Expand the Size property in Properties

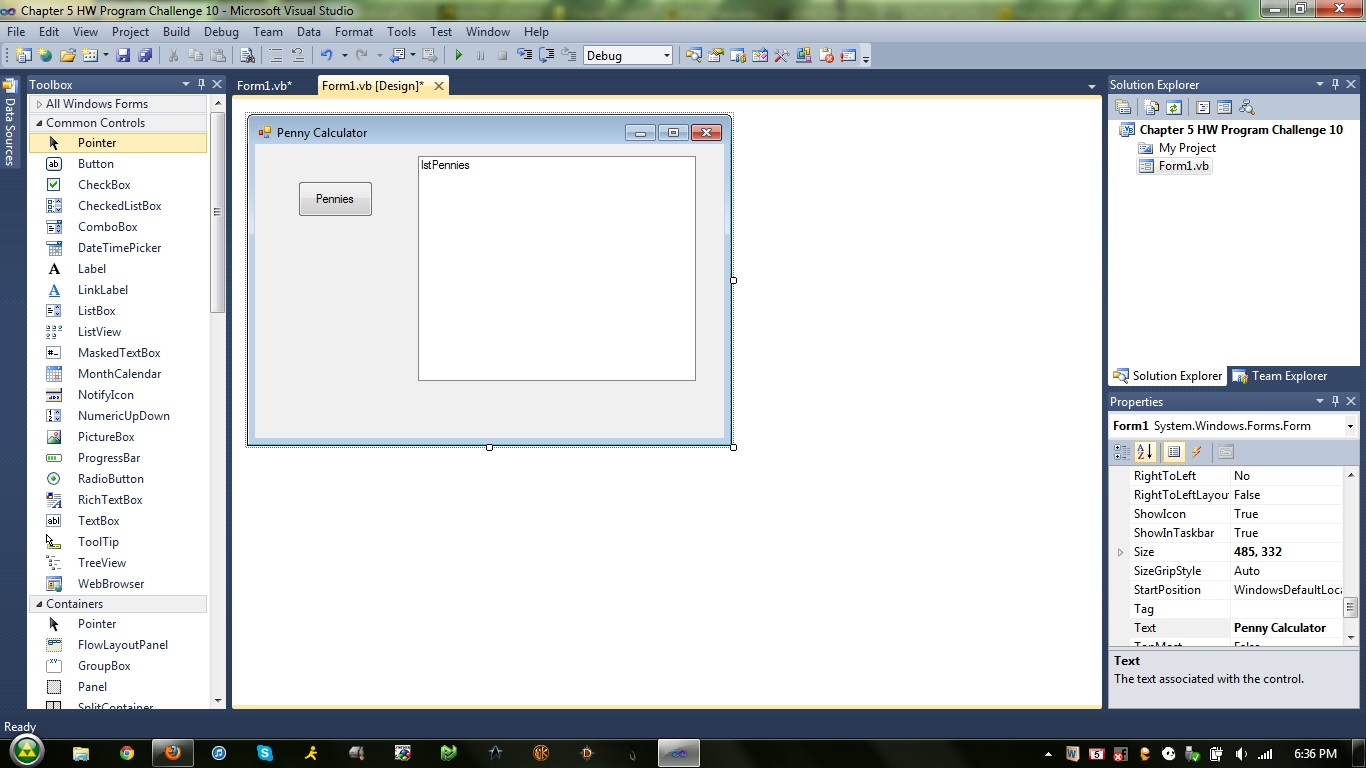pyautogui.click(x=1120, y=551)
